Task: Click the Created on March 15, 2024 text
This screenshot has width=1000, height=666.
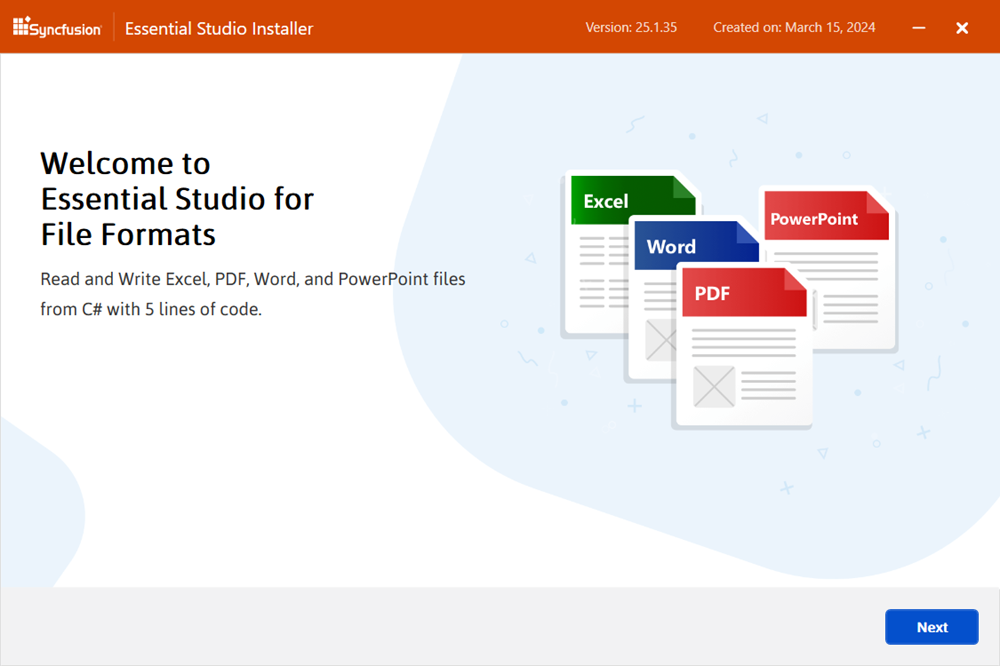Action: click(x=794, y=27)
